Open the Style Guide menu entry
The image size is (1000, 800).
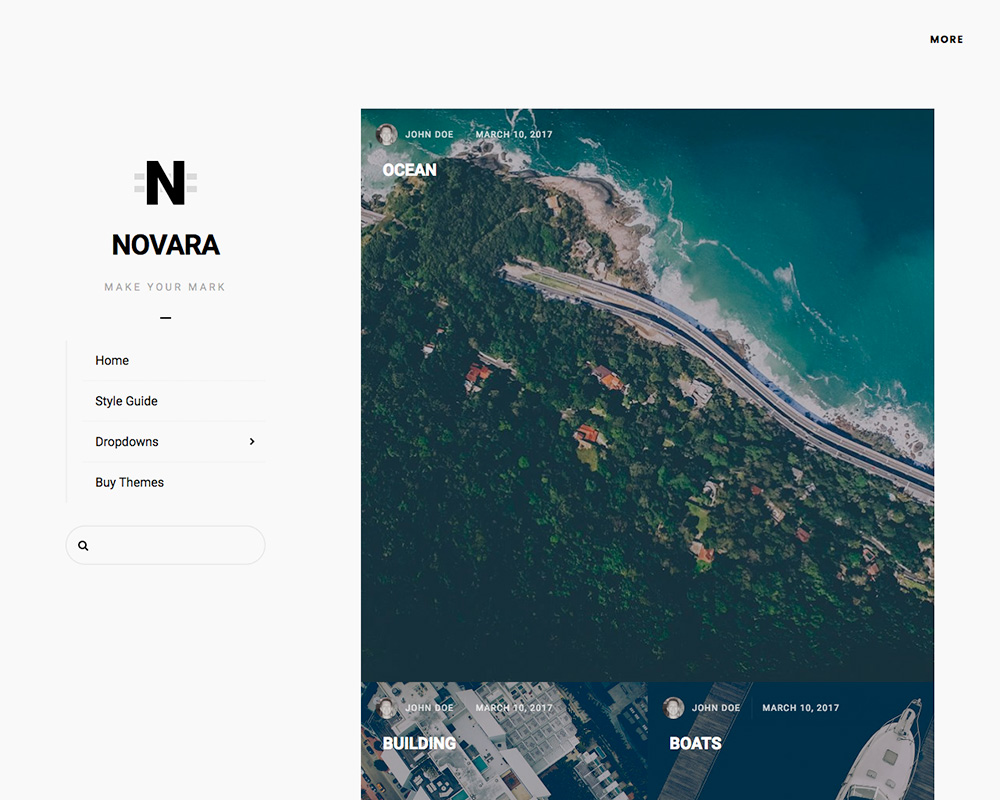(x=125, y=400)
